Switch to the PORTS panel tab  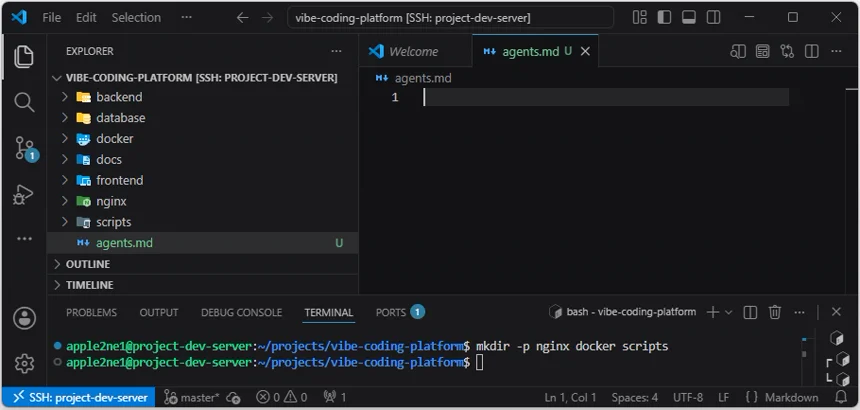click(400, 312)
